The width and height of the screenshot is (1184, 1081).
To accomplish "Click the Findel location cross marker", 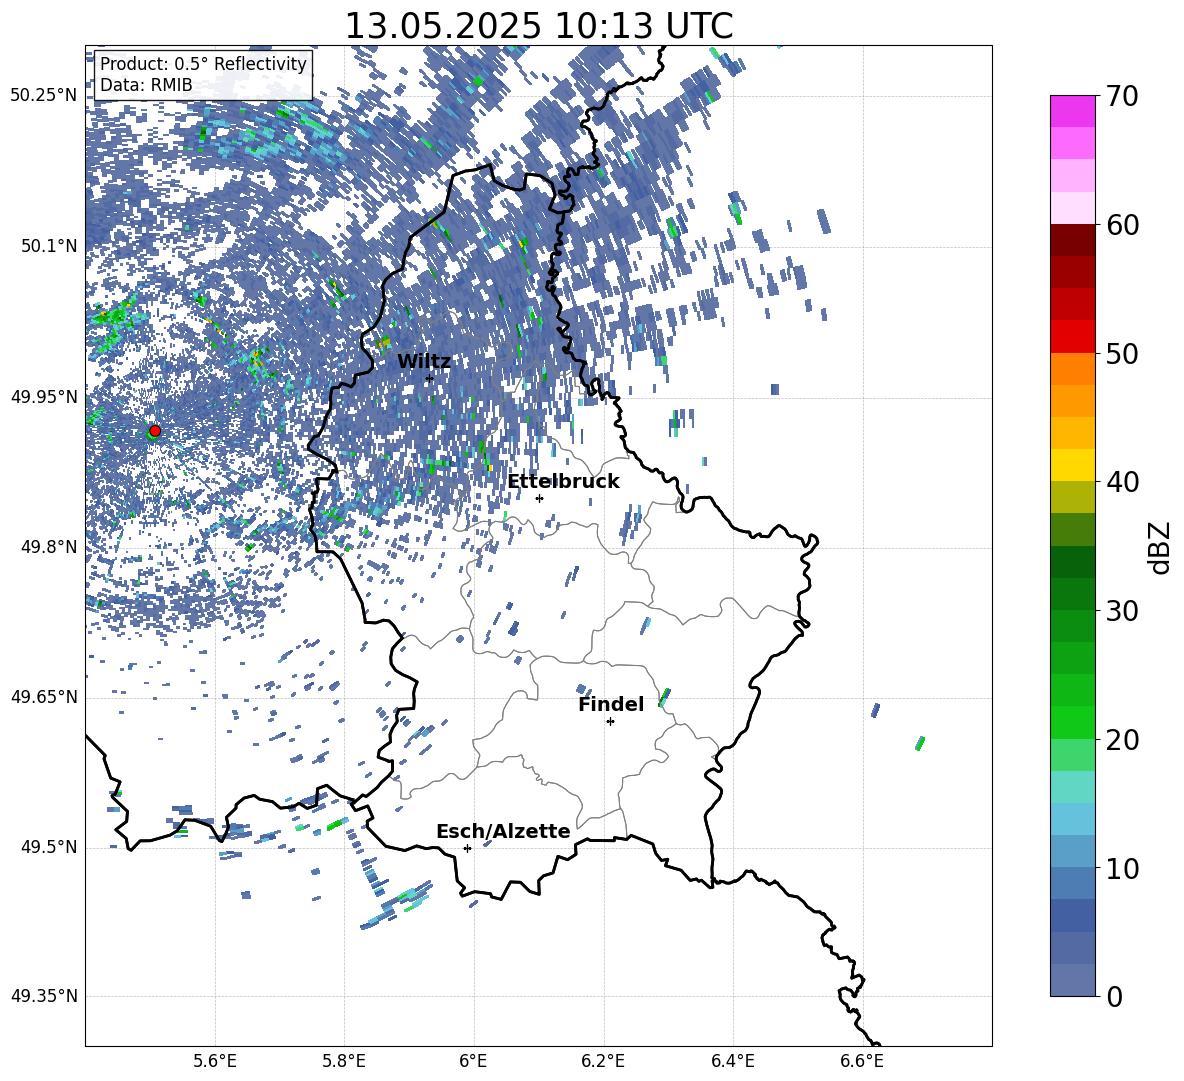I will (x=610, y=722).
